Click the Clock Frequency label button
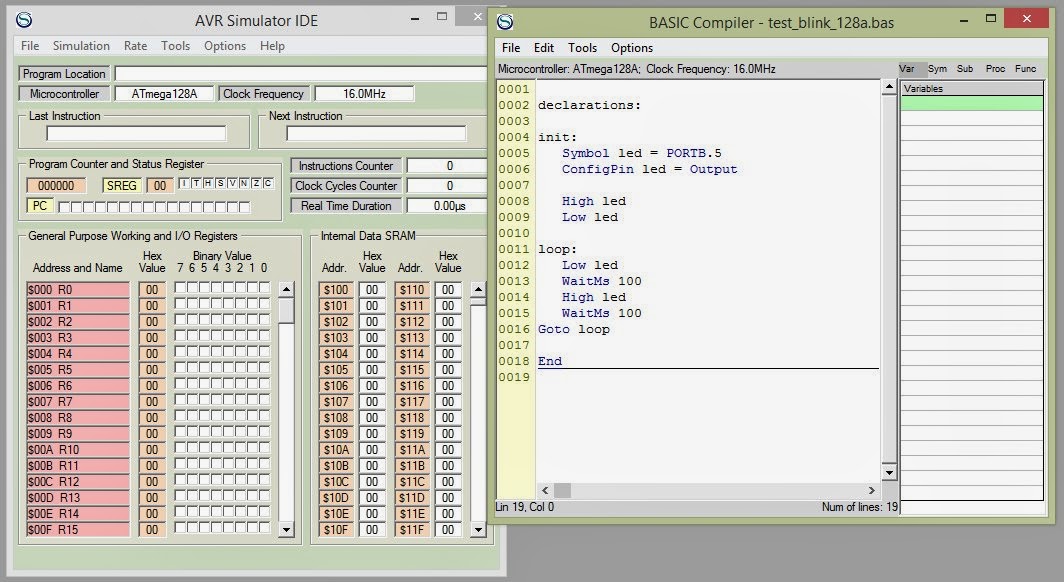This screenshot has height=582, width=1064. 263,94
